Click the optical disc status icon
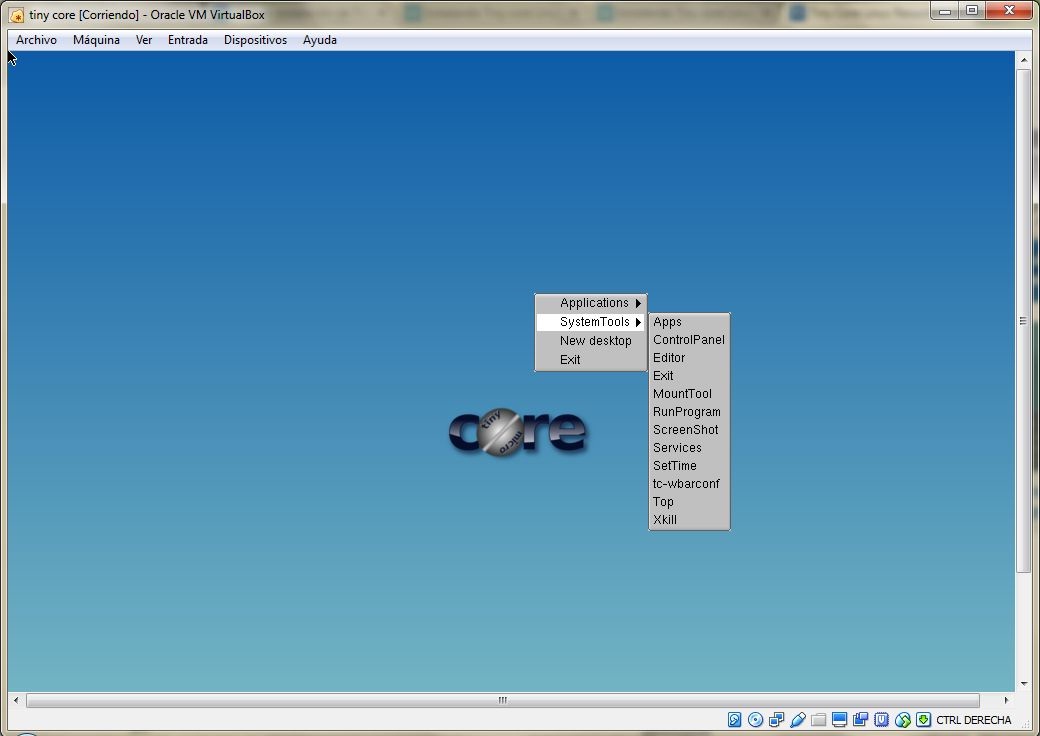The image size is (1040, 736). (755, 720)
